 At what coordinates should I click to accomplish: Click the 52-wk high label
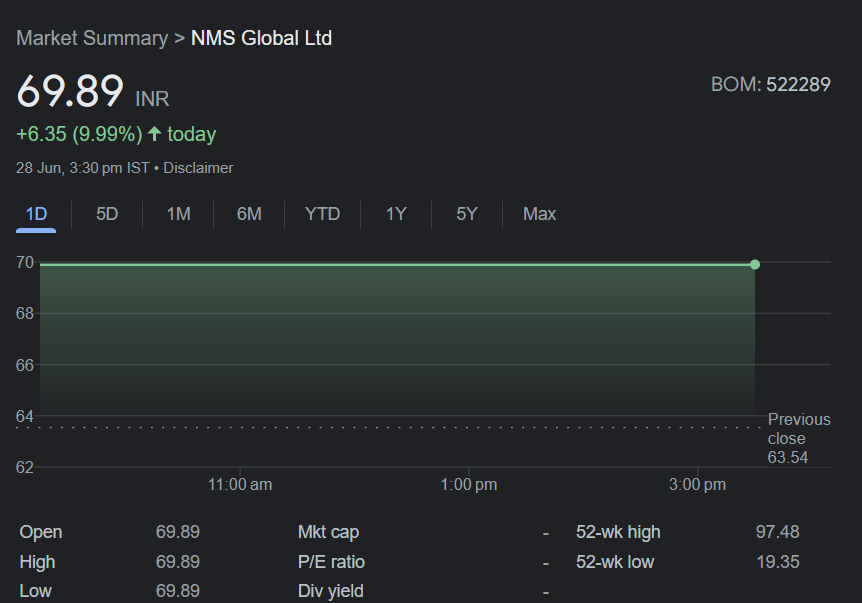tap(618, 532)
